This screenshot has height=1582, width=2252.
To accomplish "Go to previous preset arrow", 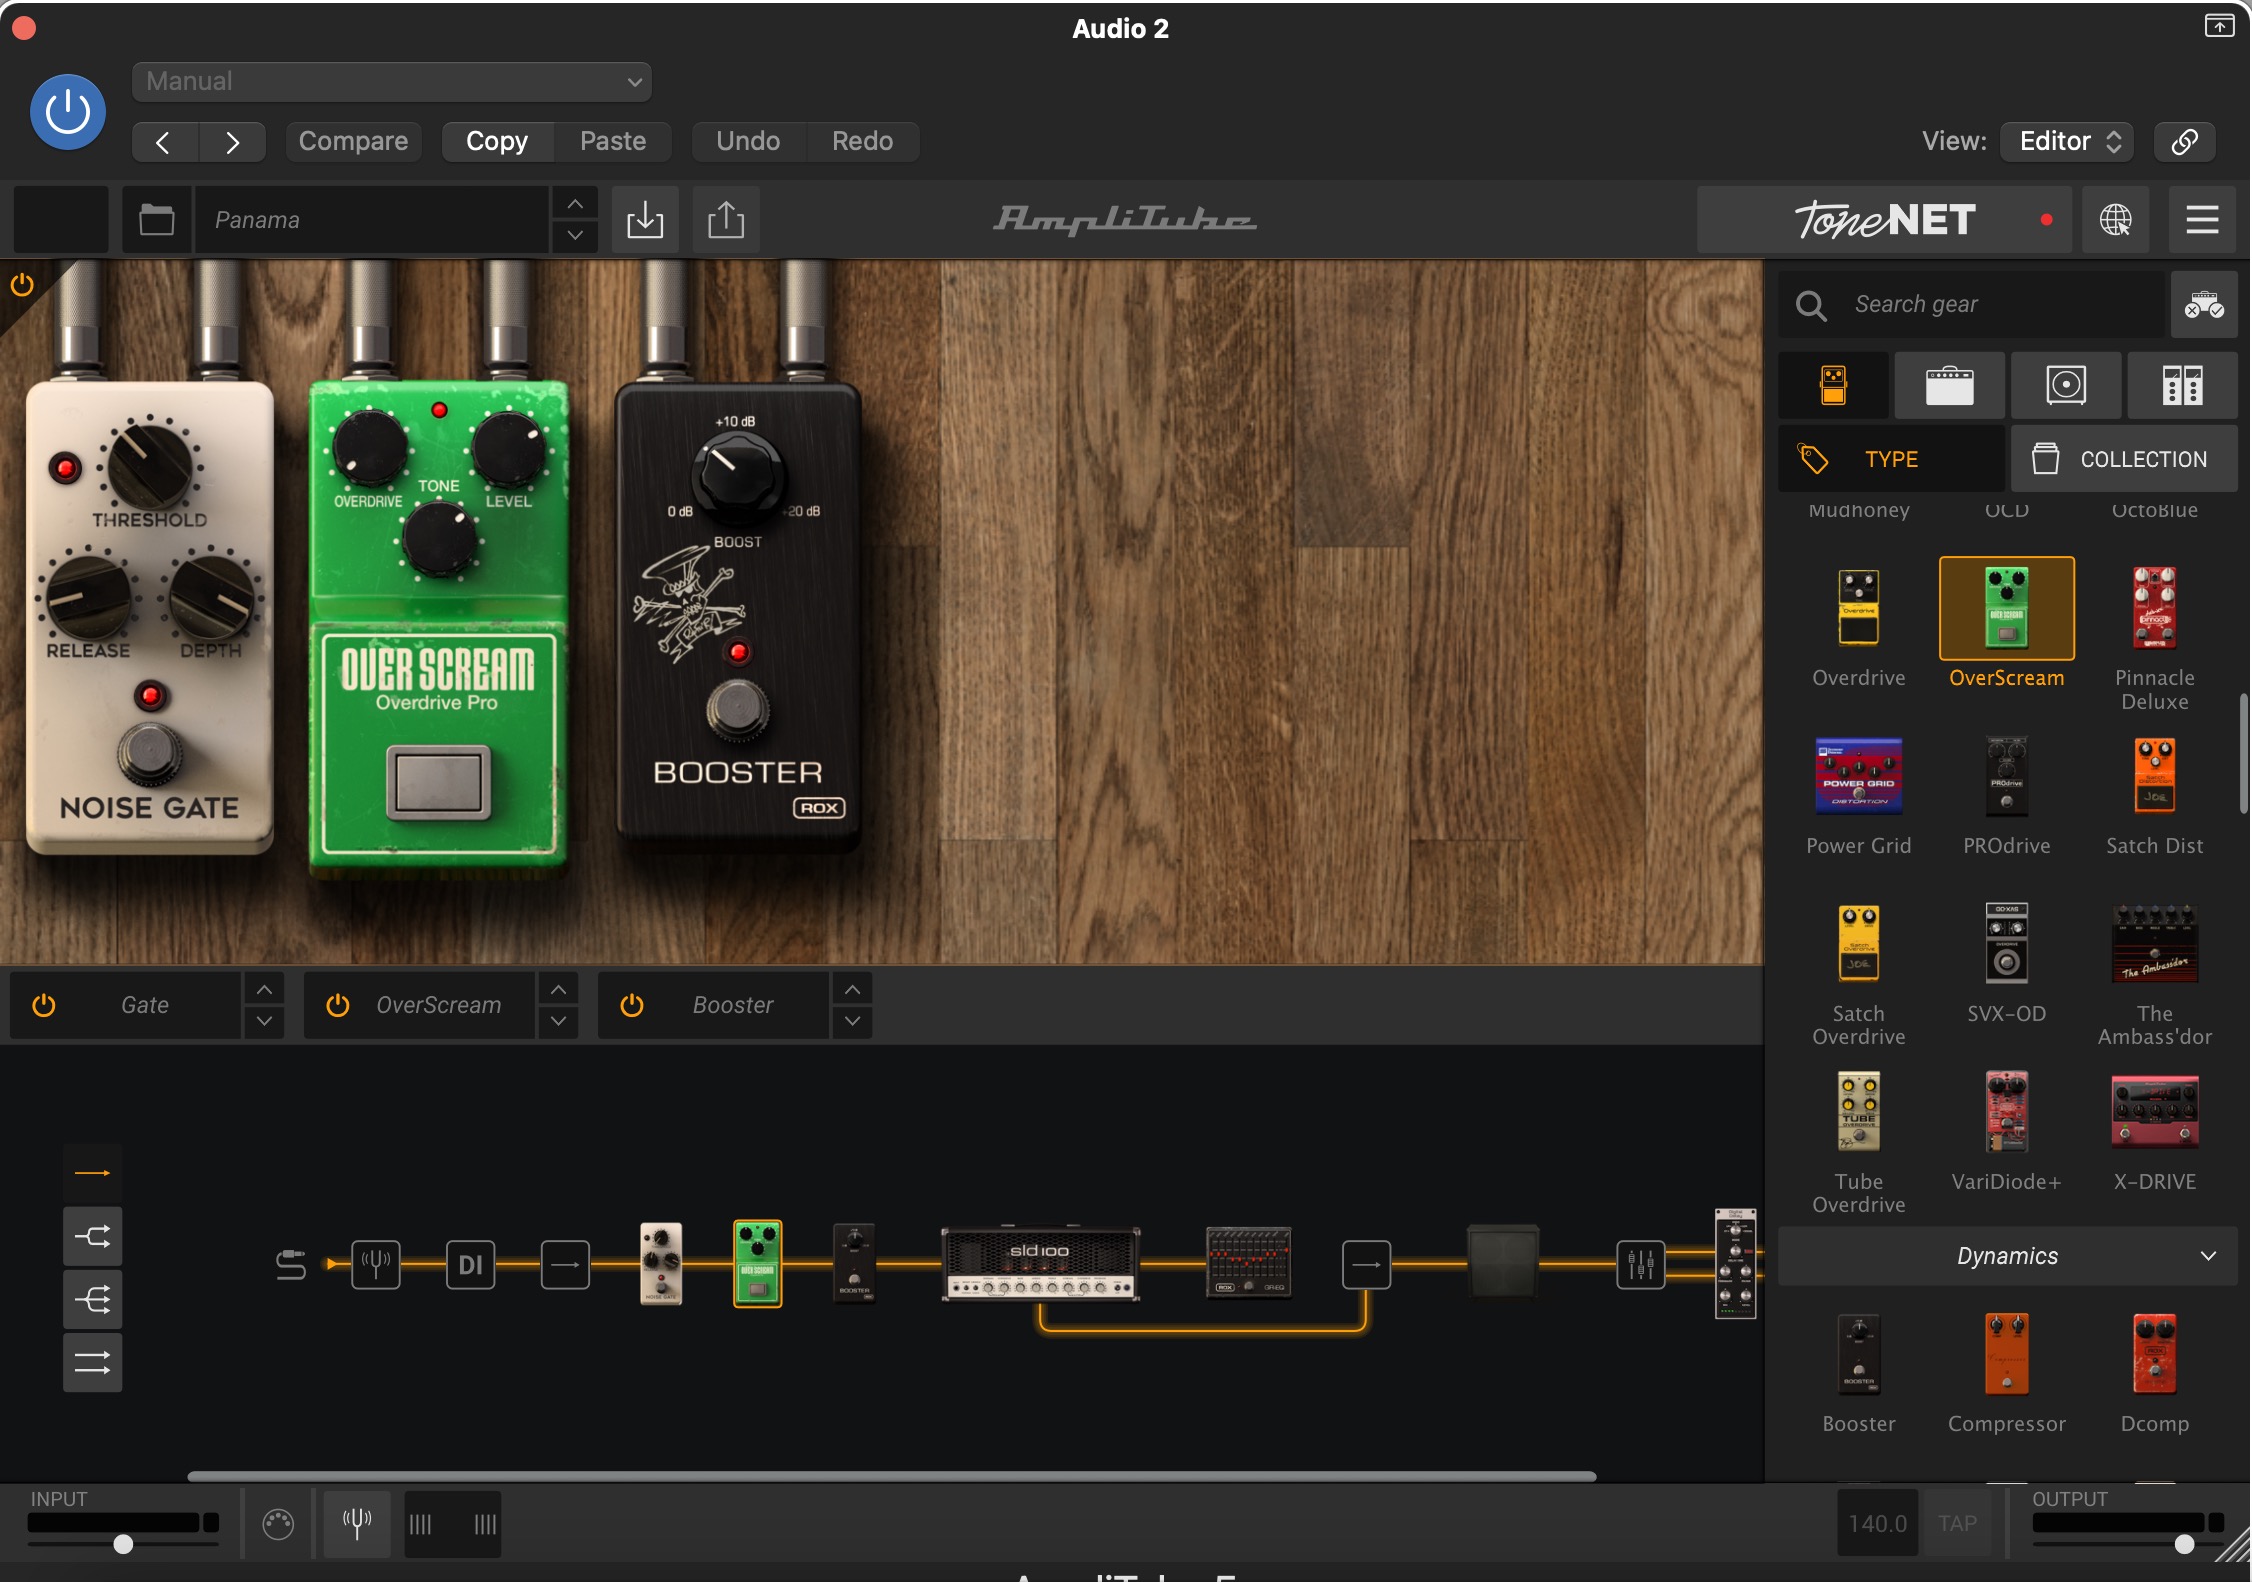I will click(164, 141).
